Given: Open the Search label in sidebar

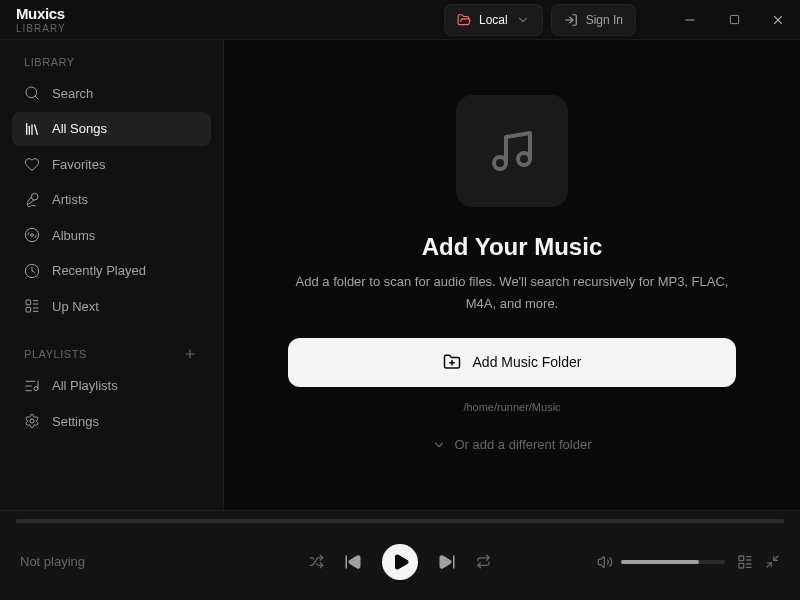Looking at the screenshot, I should click(x=72, y=94).
